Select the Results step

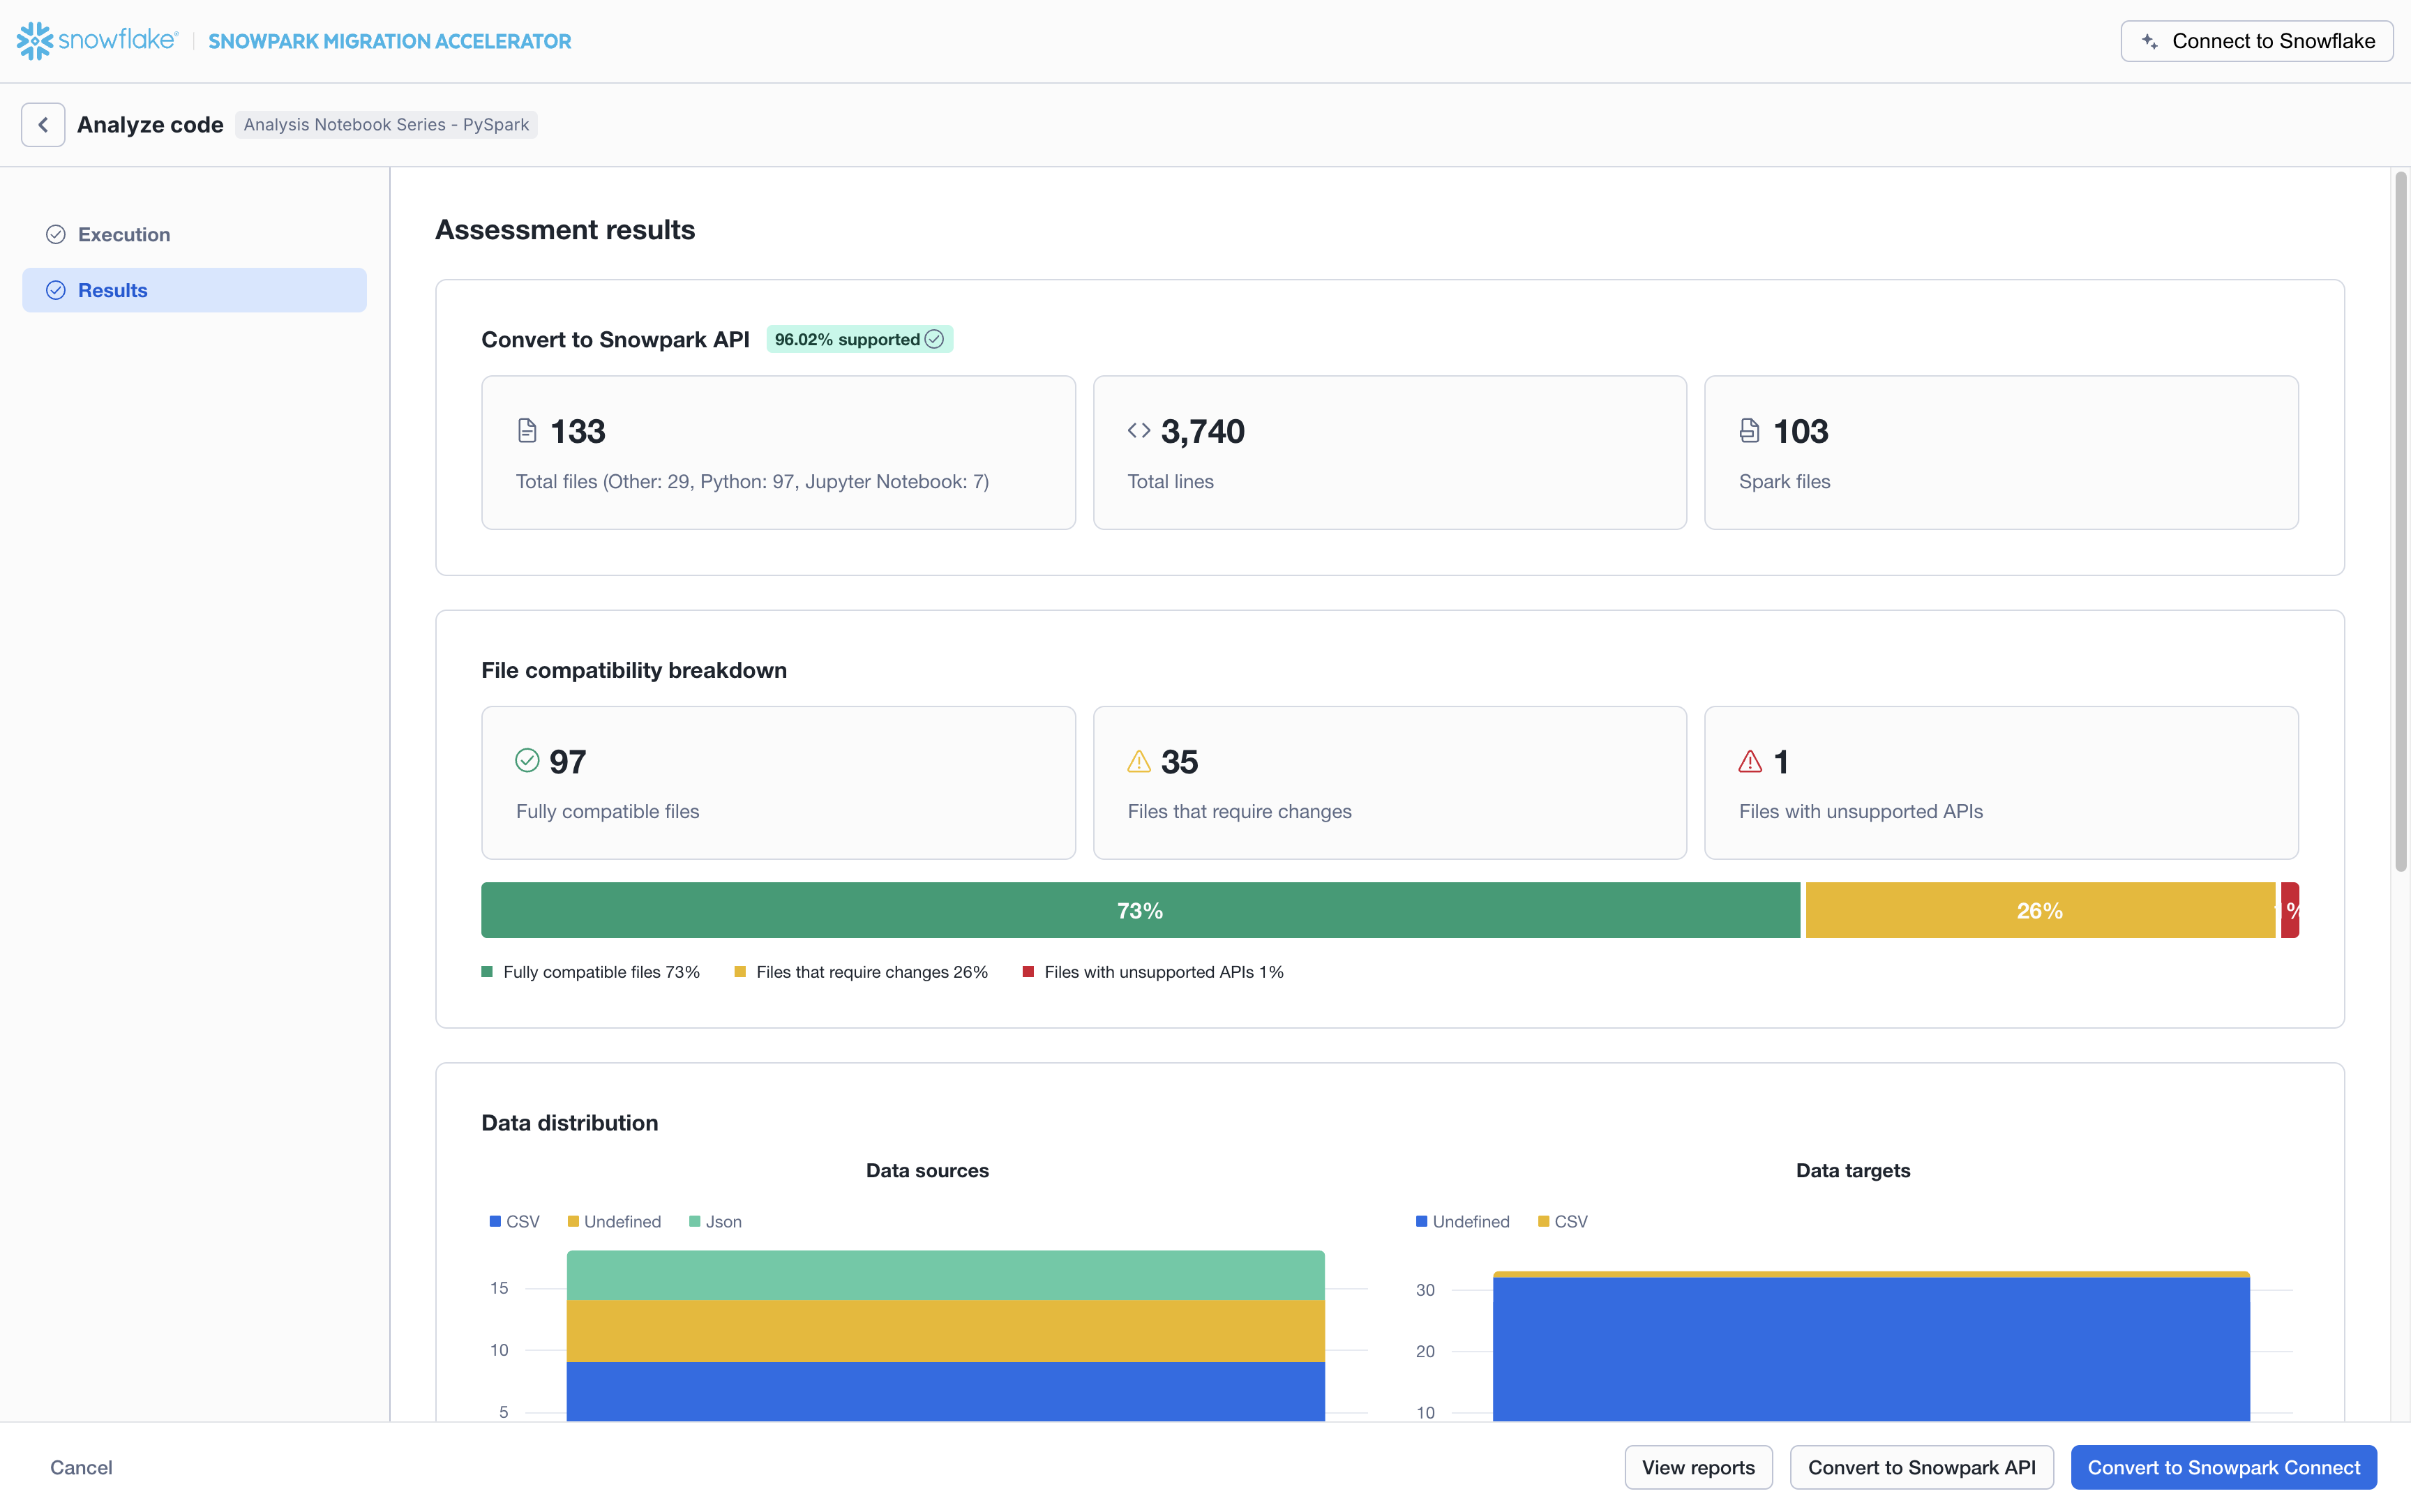point(194,290)
